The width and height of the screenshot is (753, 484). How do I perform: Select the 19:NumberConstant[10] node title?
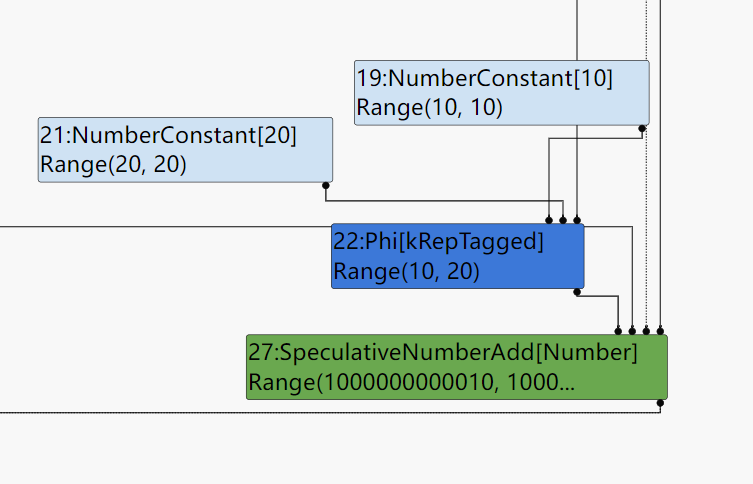pyautogui.click(x=484, y=77)
